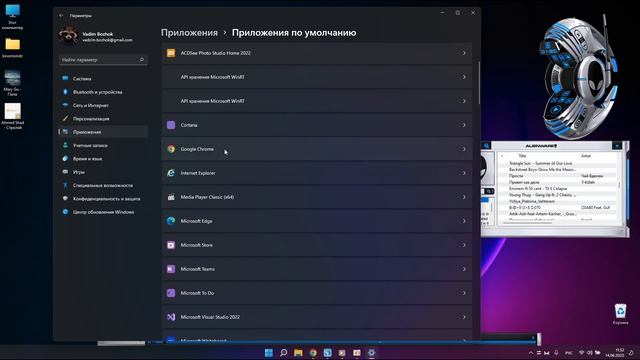Click the Microsoft Store icon in list
The width and height of the screenshot is (640, 360).
coord(171,245)
